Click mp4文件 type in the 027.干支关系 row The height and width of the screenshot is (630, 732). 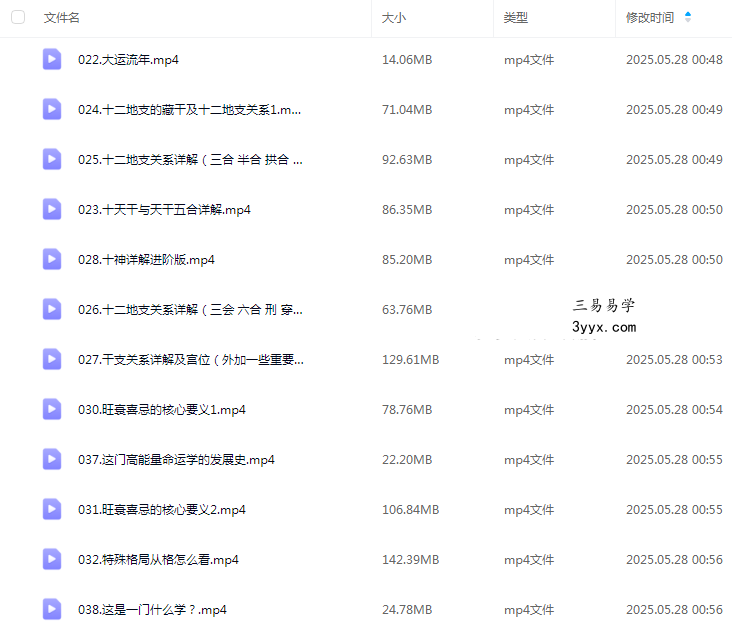click(529, 360)
